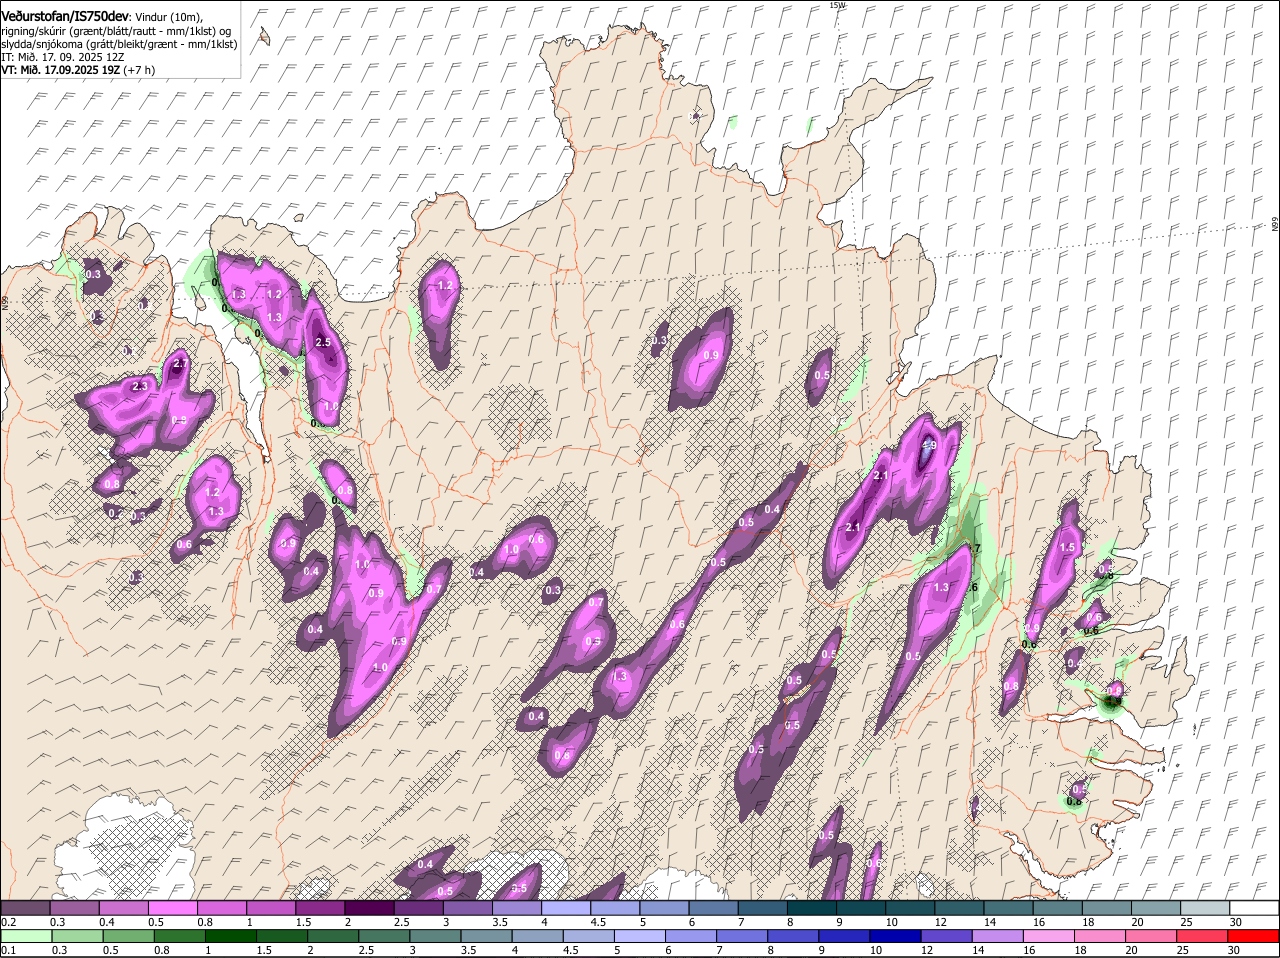Pick the bright red swatch ending the lower scale
Image resolution: width=1280 pixels, height=958 pixels.
click(x=1254, y=936)
